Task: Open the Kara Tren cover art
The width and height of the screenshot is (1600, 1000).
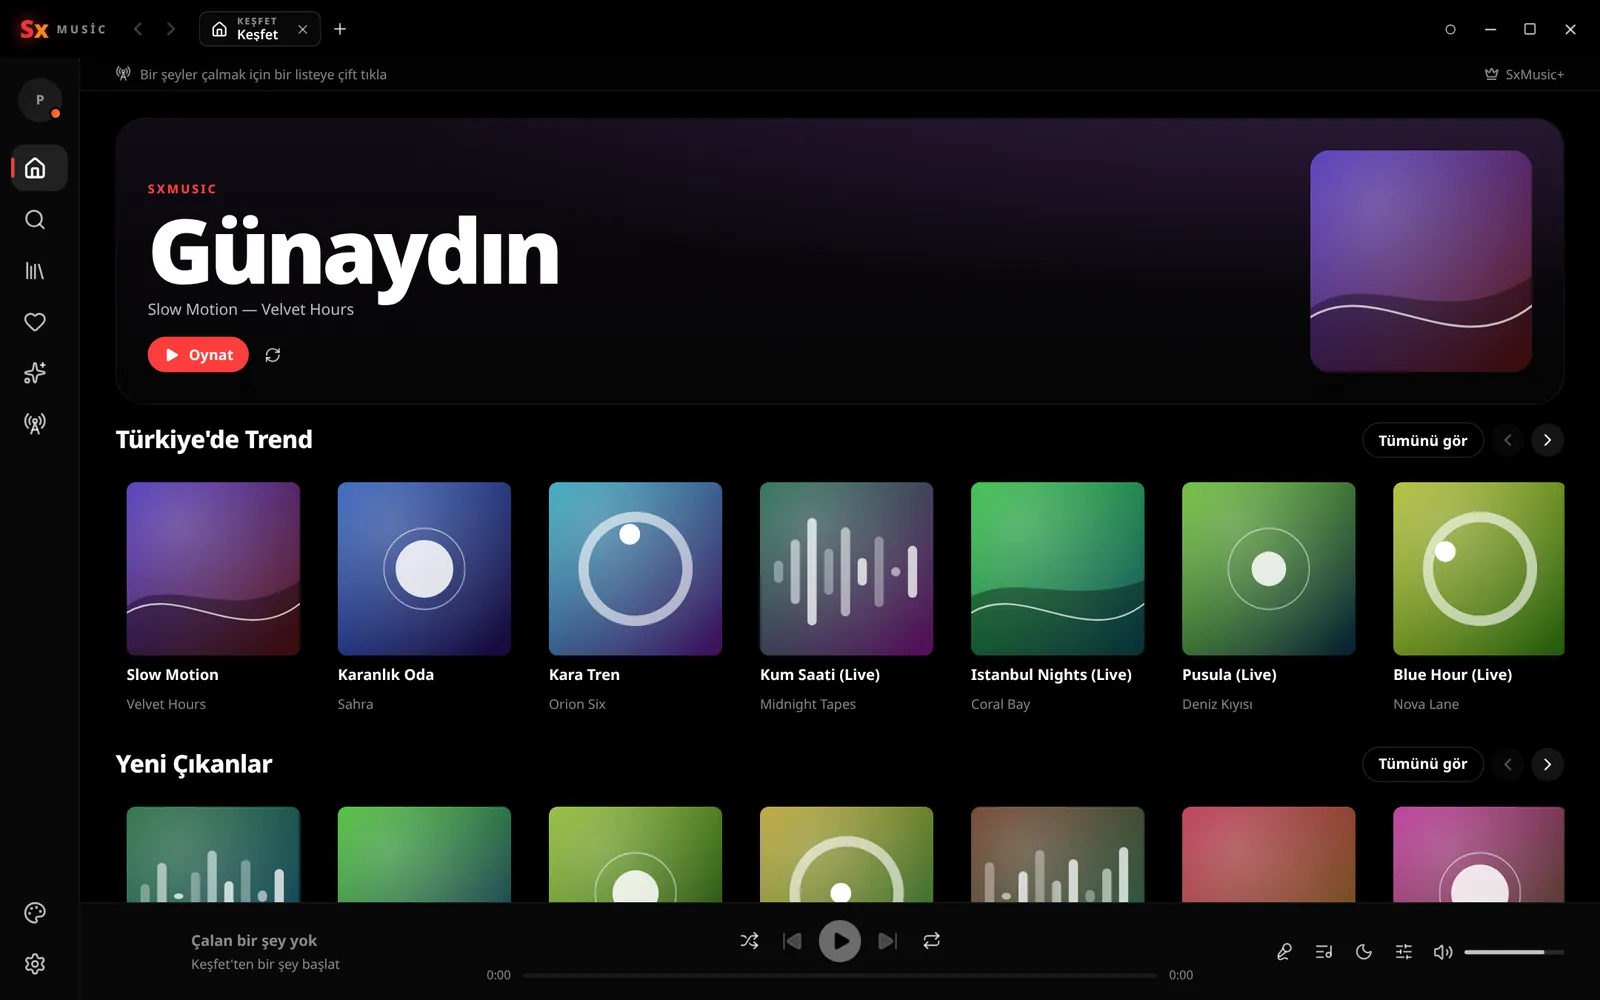Action: click(635, 569)
